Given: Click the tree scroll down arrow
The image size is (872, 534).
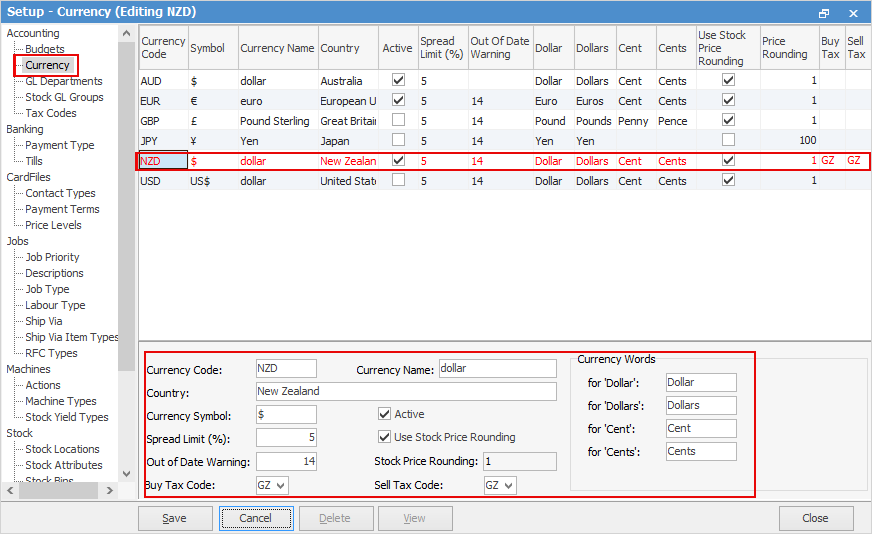Looking at the screenshot, I should tap(126, 474).
